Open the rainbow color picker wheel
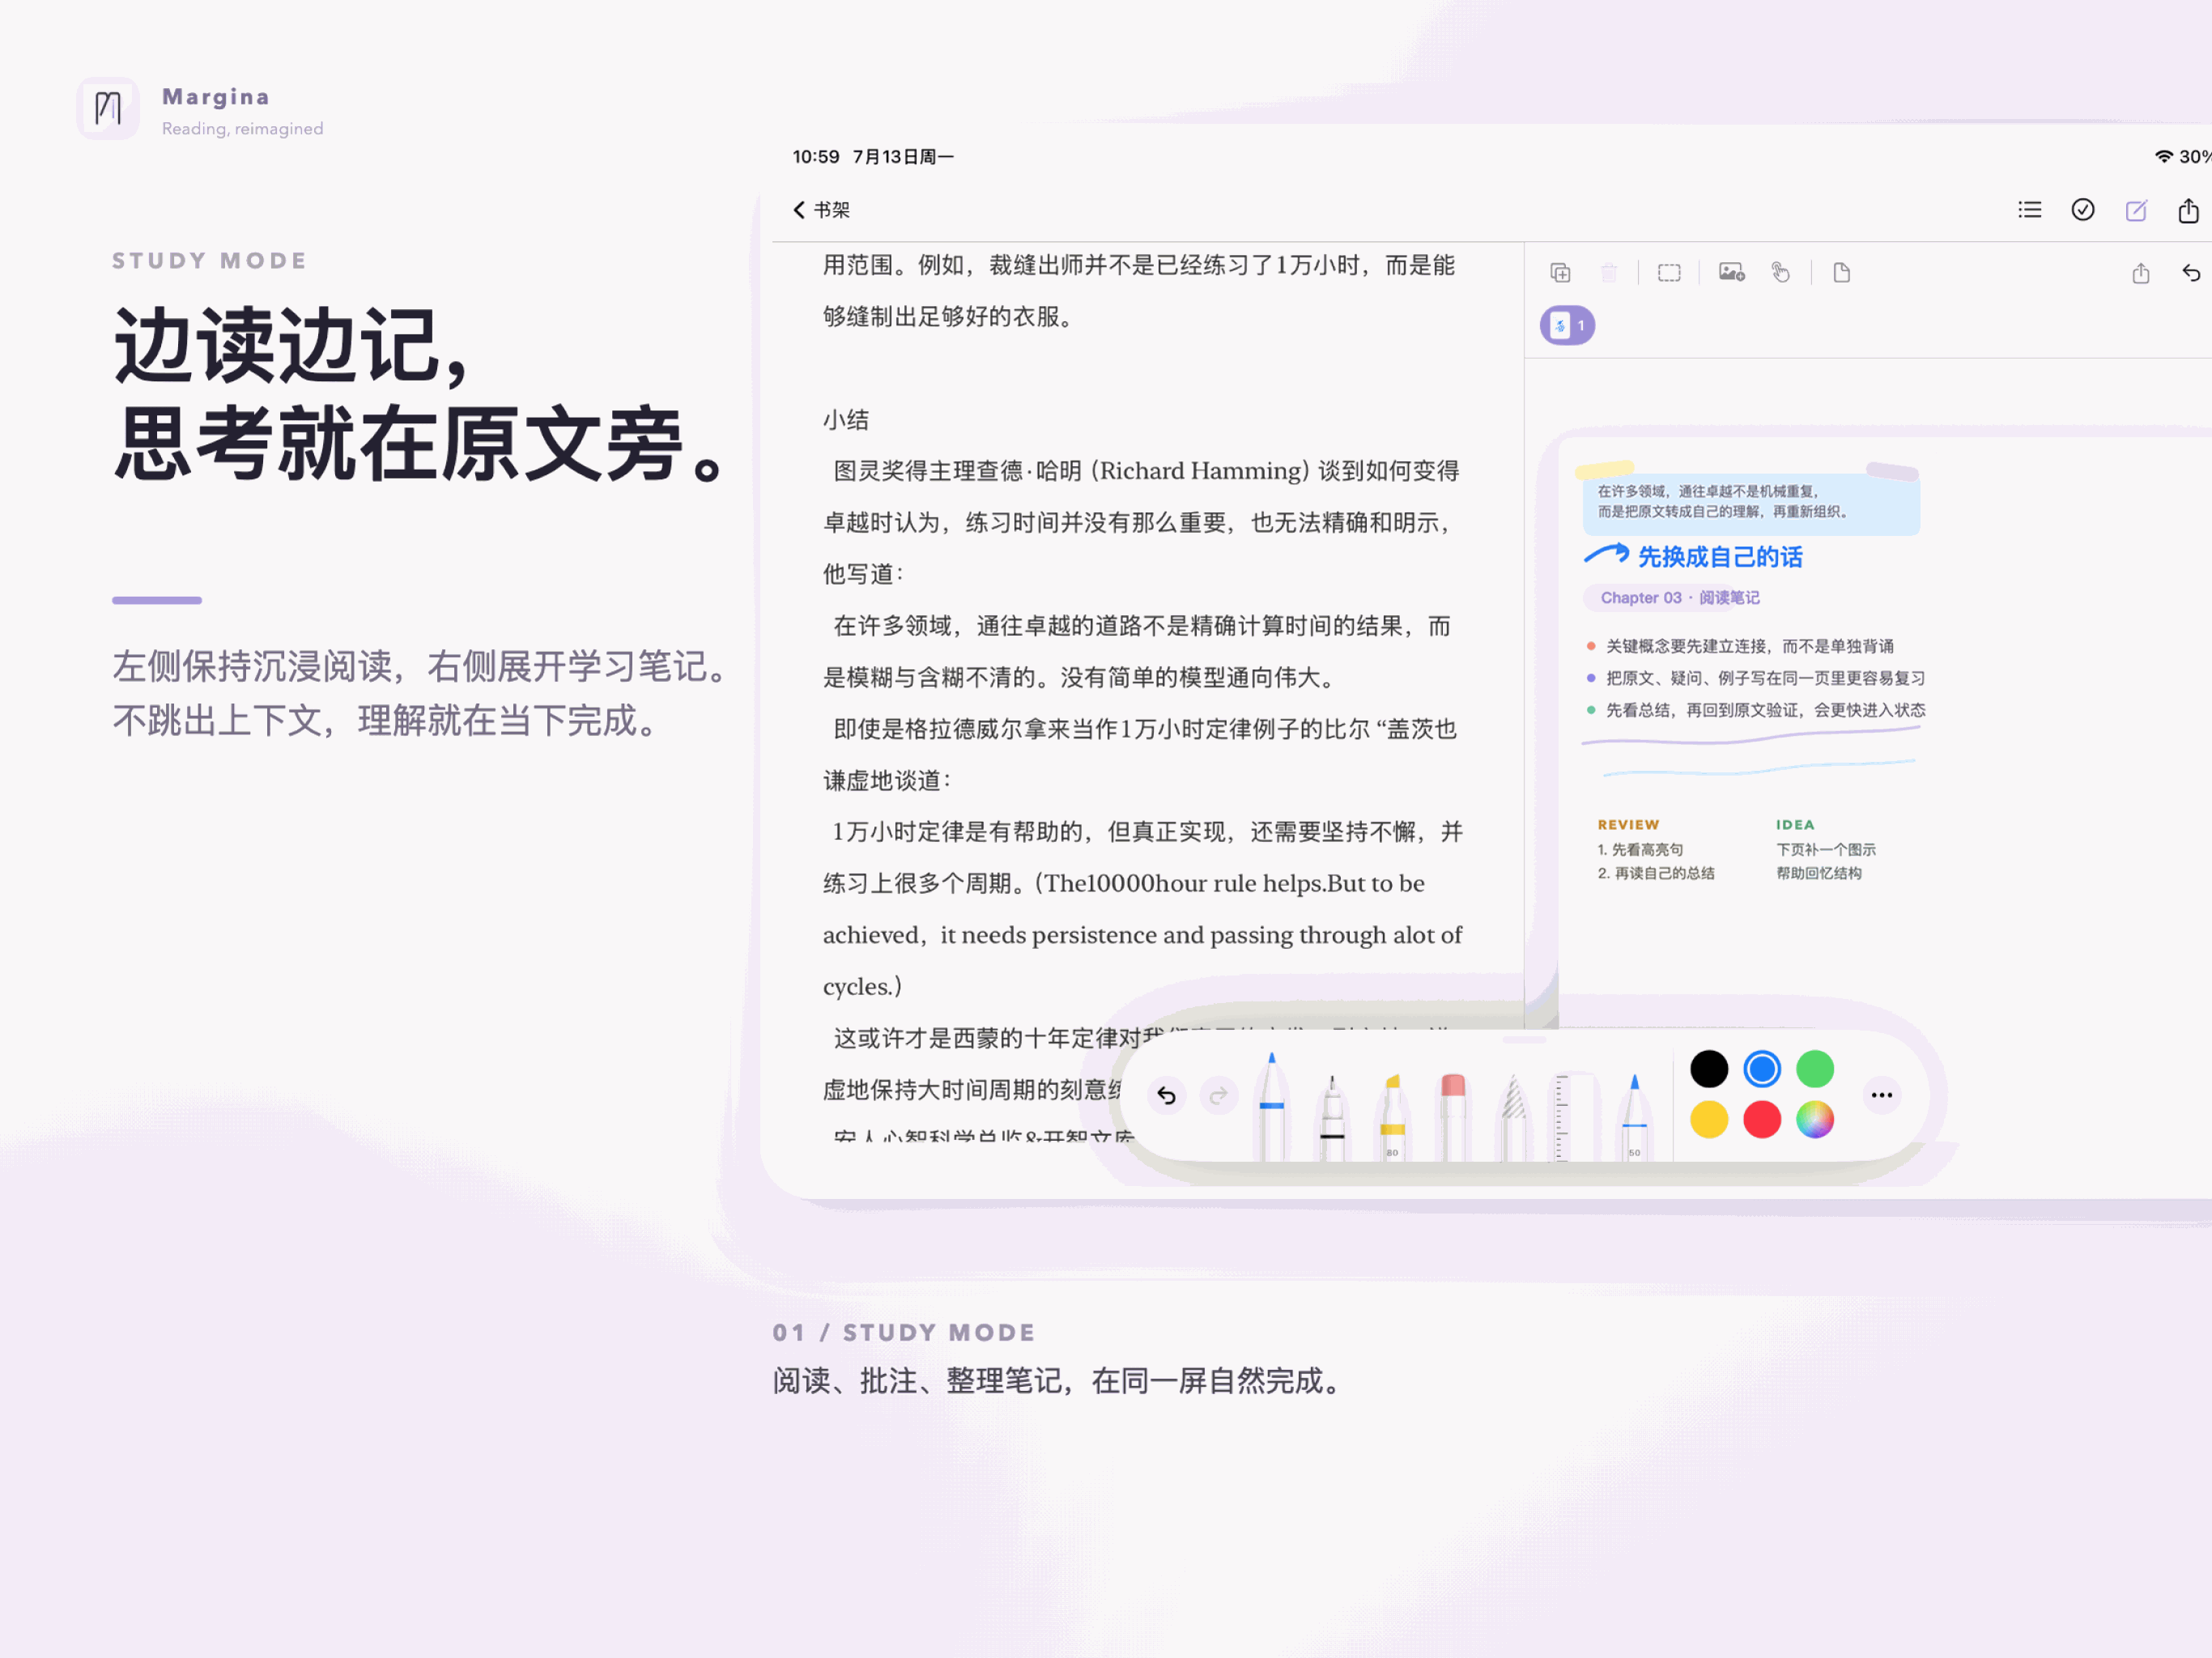 click(x=1814, y=1119)
